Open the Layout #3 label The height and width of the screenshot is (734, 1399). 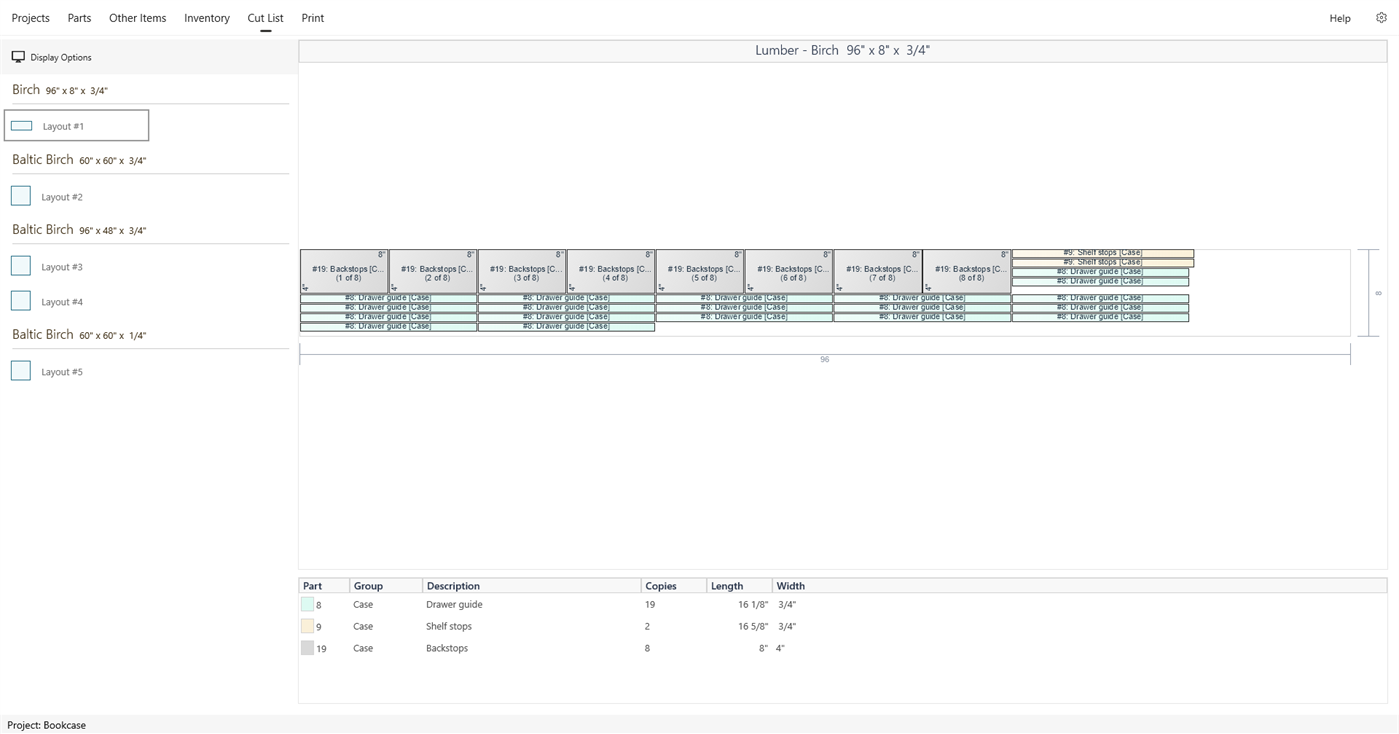tap(62, 267)
